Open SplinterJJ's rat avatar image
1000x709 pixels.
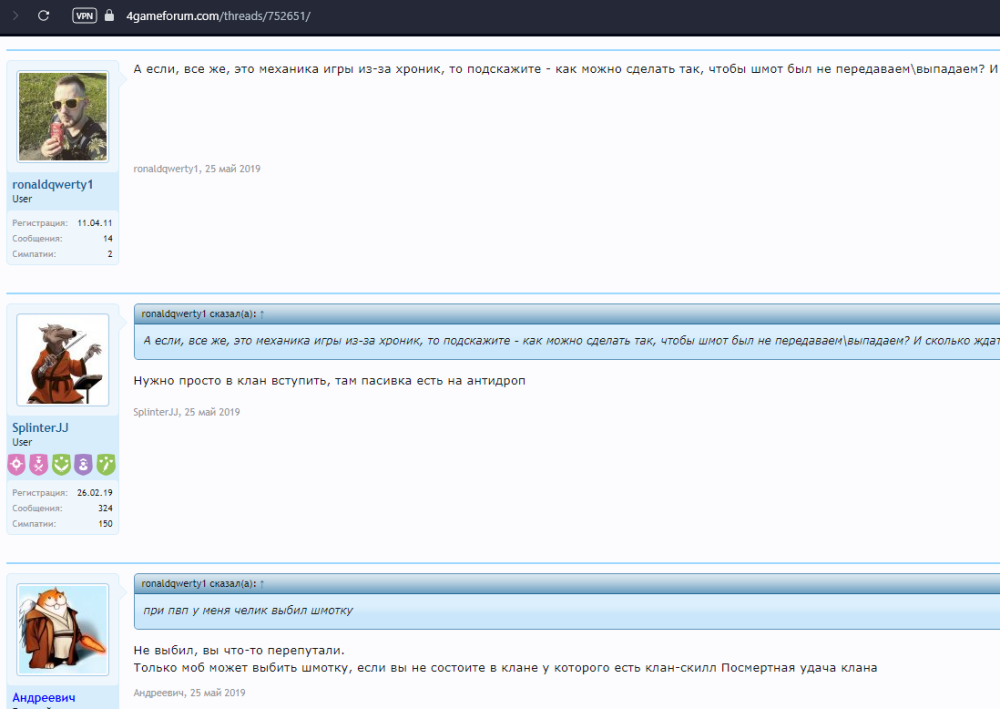(x=62, y=359)
